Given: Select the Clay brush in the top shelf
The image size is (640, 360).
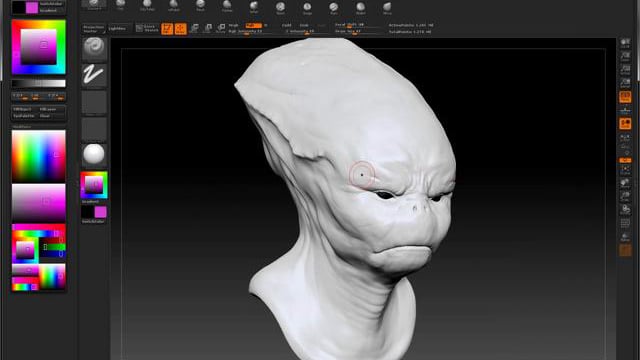Looking at the screenshot, I should pyautogui.click(x=120, y=5).
